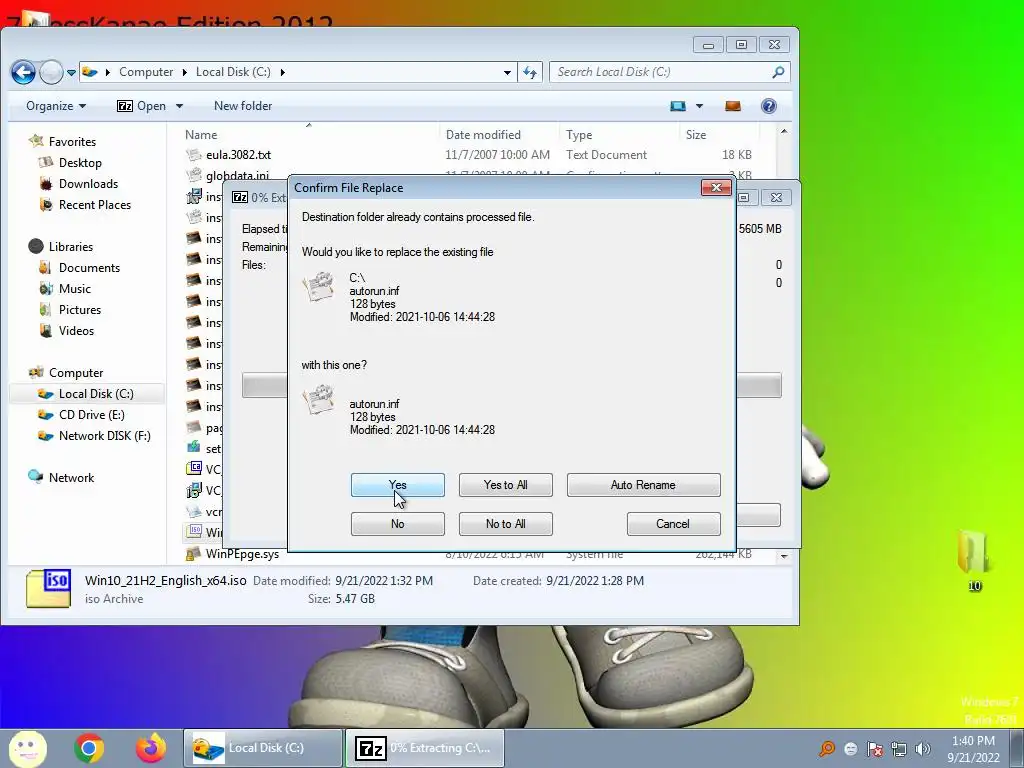This screenshot has height=768, width=1024.
Task: Choose No to All in replace dialog
Action: [x=505, y=524]
